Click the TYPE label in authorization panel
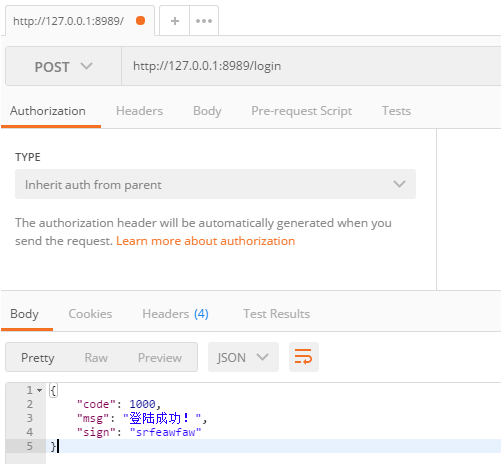The image size is (503, 464). (x=28, y=157)
